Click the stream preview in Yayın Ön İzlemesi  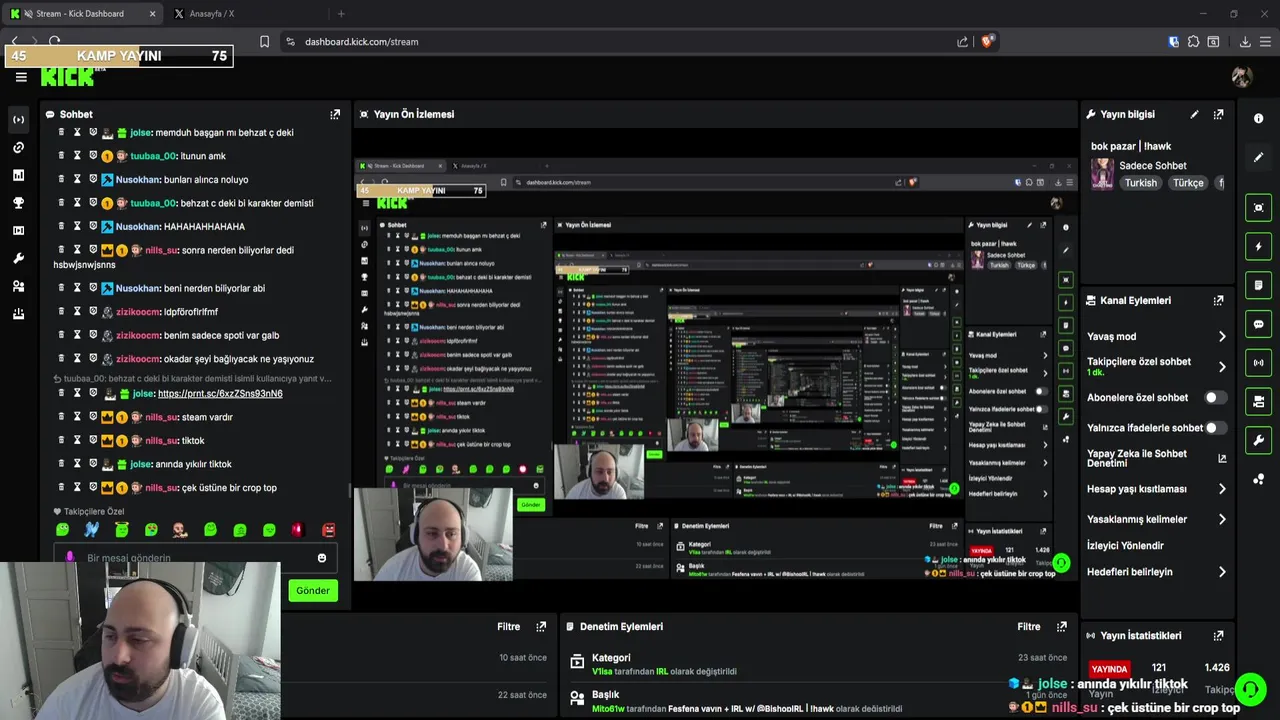[716, 367]
